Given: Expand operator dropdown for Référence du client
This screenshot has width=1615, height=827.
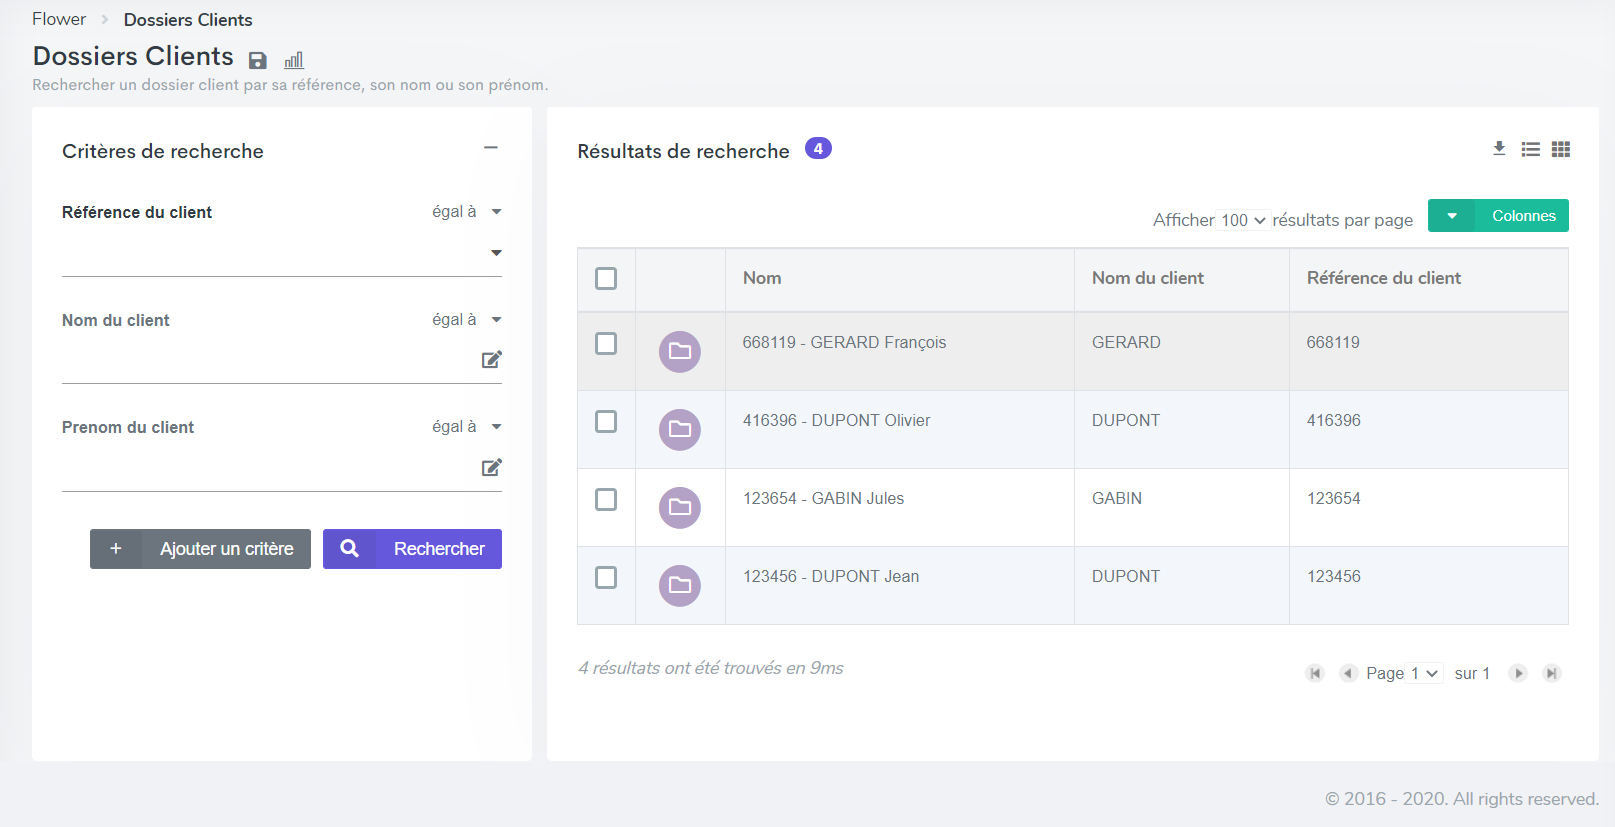Looking at the screenshot, I should point(496,212).
